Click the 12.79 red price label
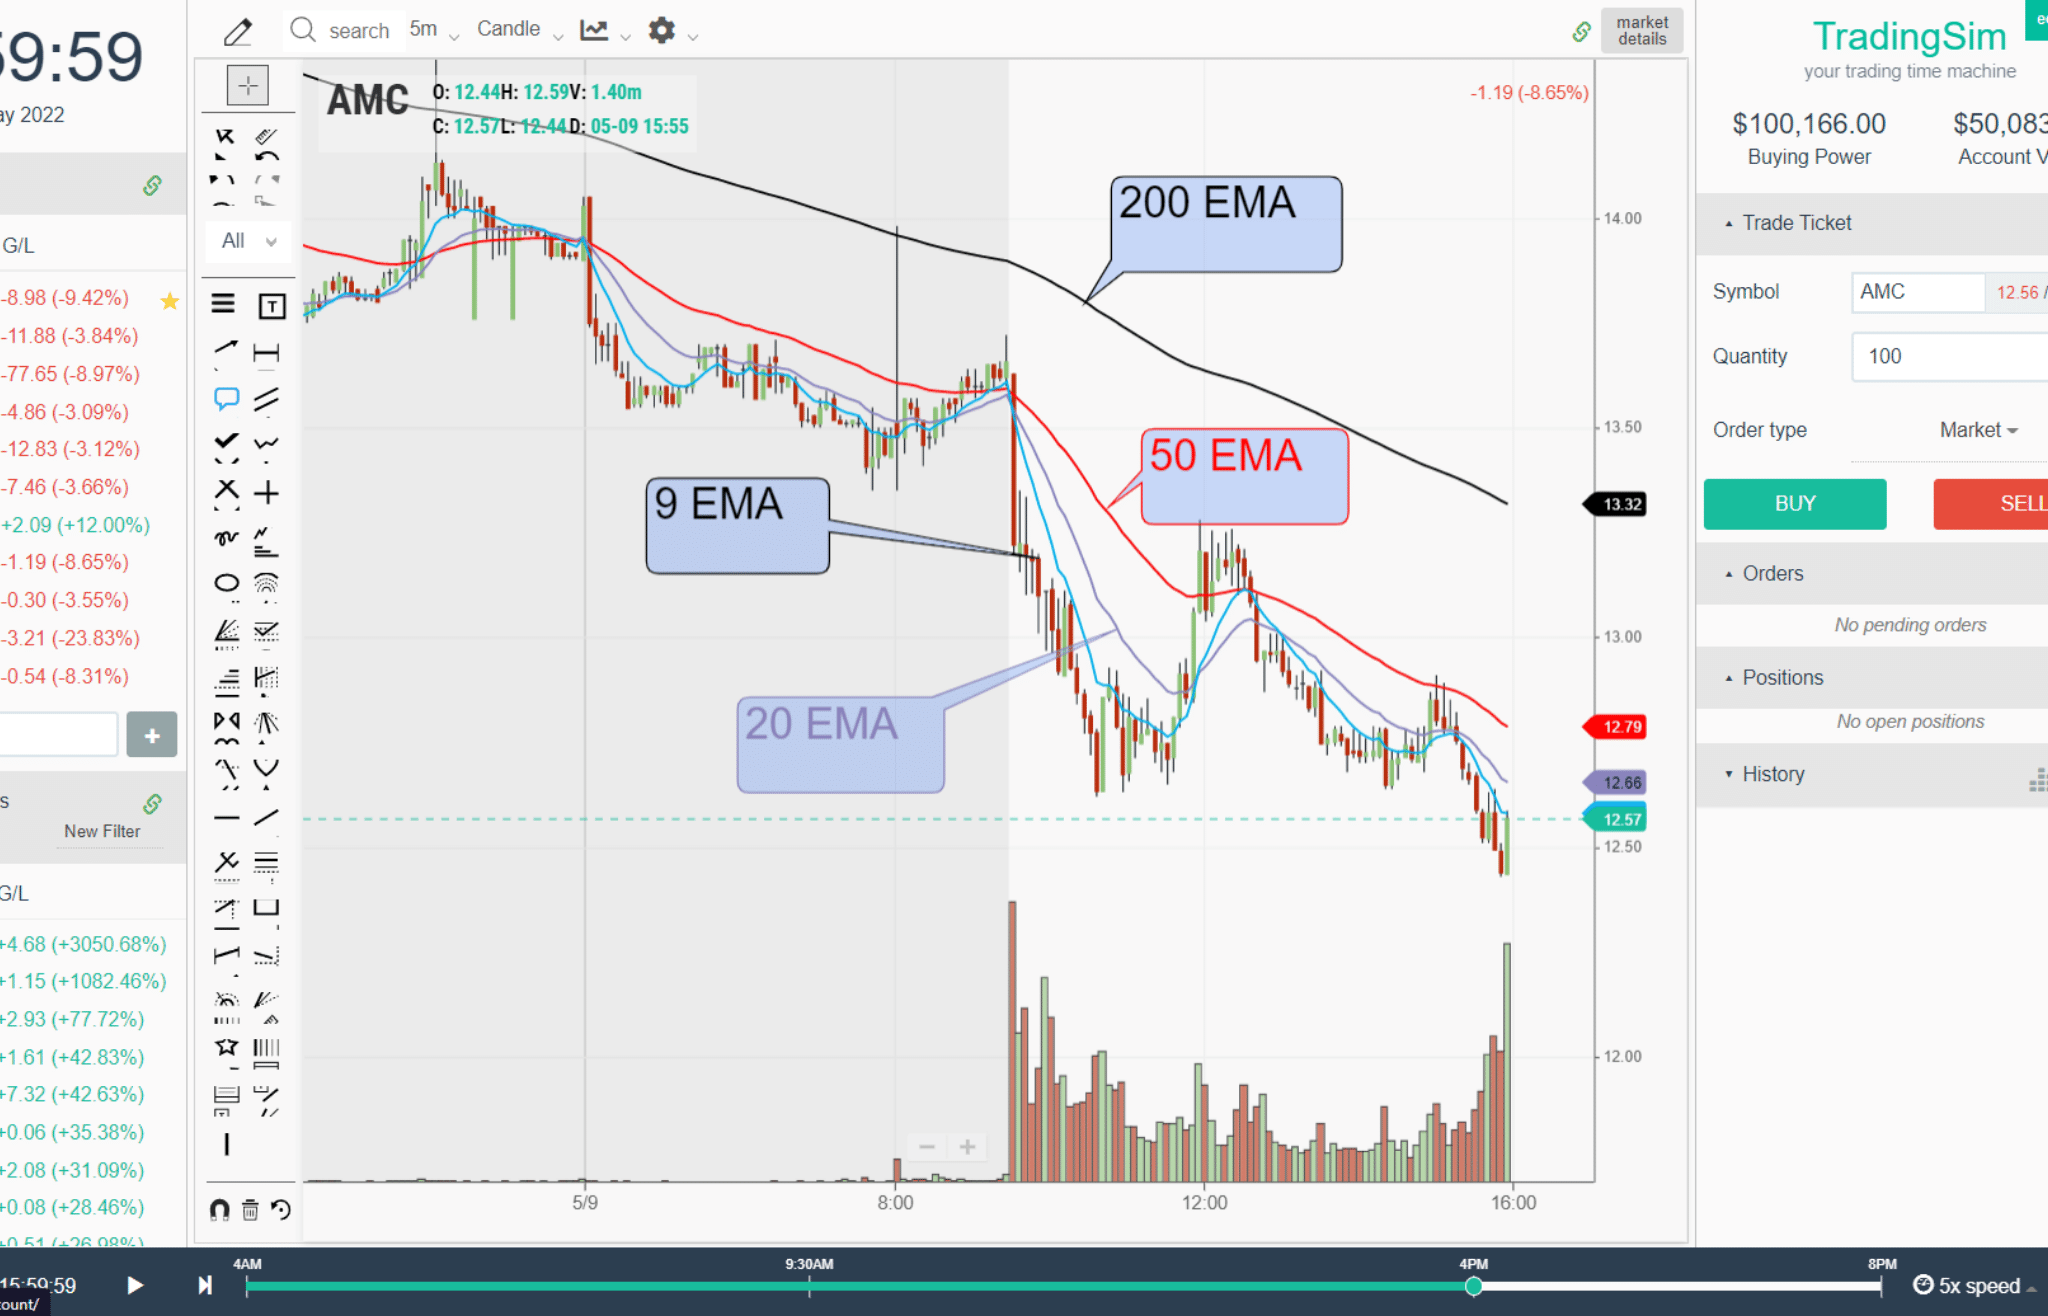The image size is (2048, 1316). (1617, 727)
